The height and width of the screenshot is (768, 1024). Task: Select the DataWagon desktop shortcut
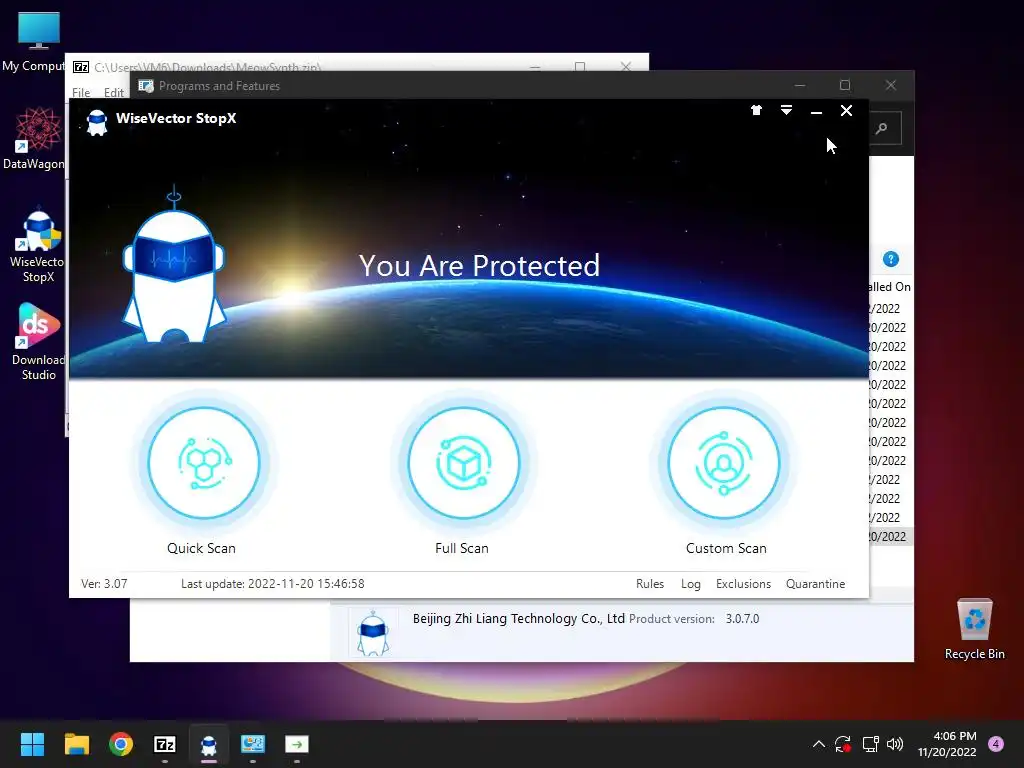[35, 139]
